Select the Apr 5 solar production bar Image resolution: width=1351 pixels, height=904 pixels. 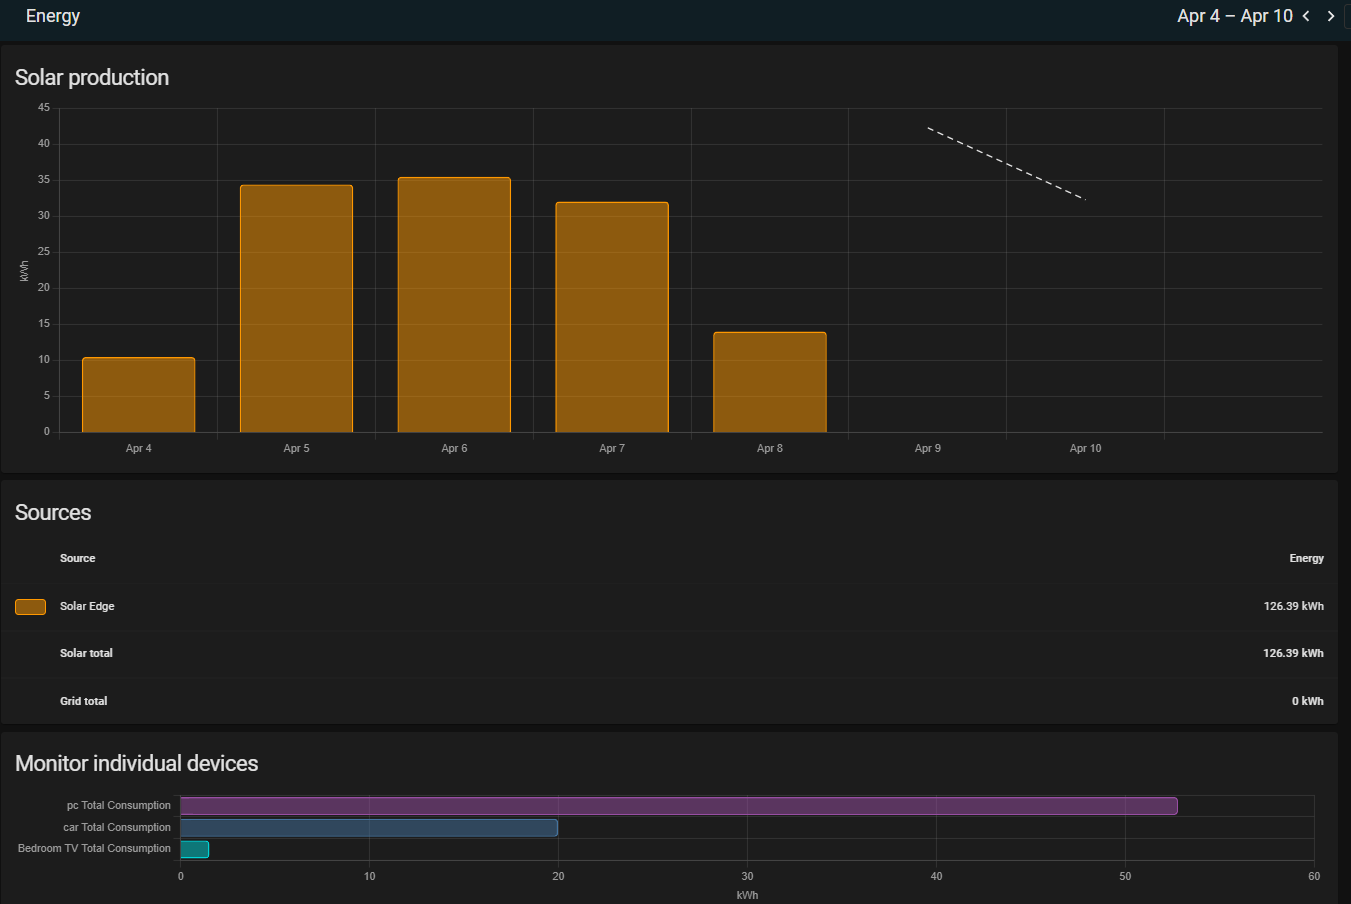(296, 309)
